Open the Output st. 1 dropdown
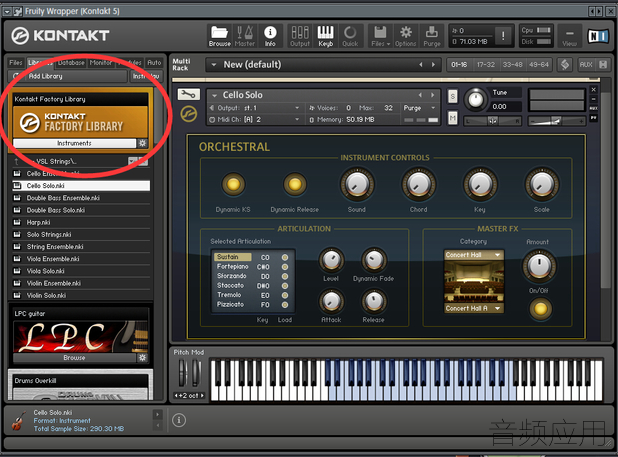Screen dimensions: 618x457 297,108
